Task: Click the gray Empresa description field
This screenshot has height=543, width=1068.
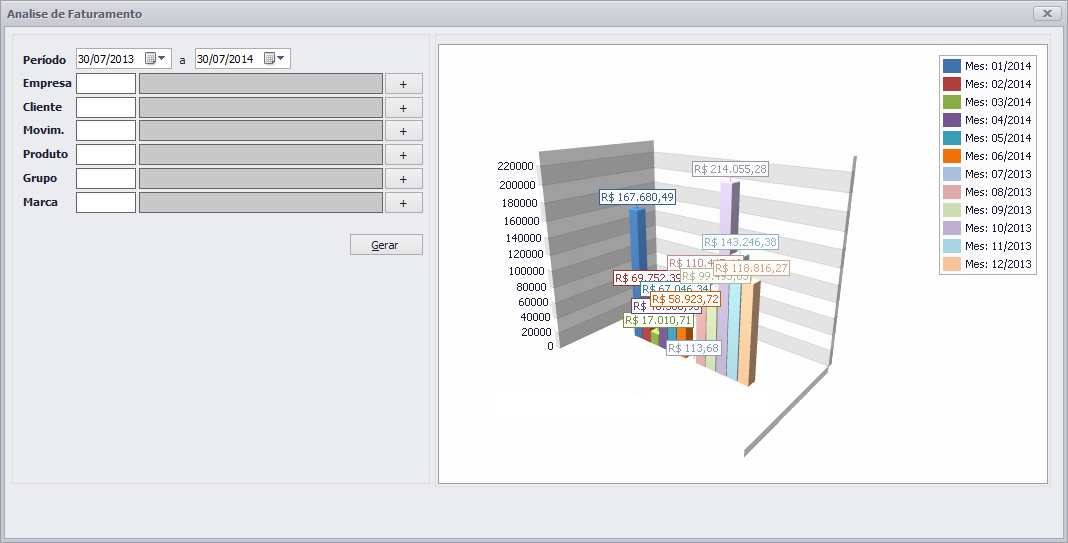Action: (261, 84)
